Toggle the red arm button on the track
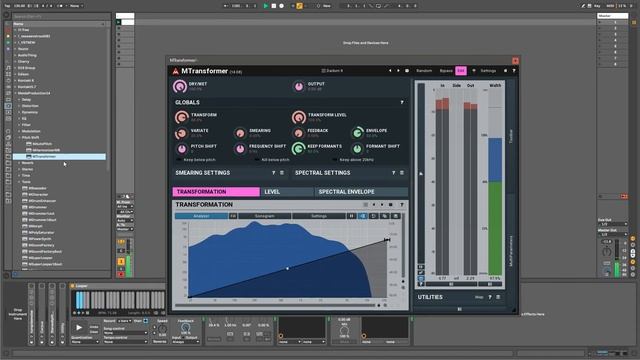Screen dimensions: 640x360 (121, 275)
